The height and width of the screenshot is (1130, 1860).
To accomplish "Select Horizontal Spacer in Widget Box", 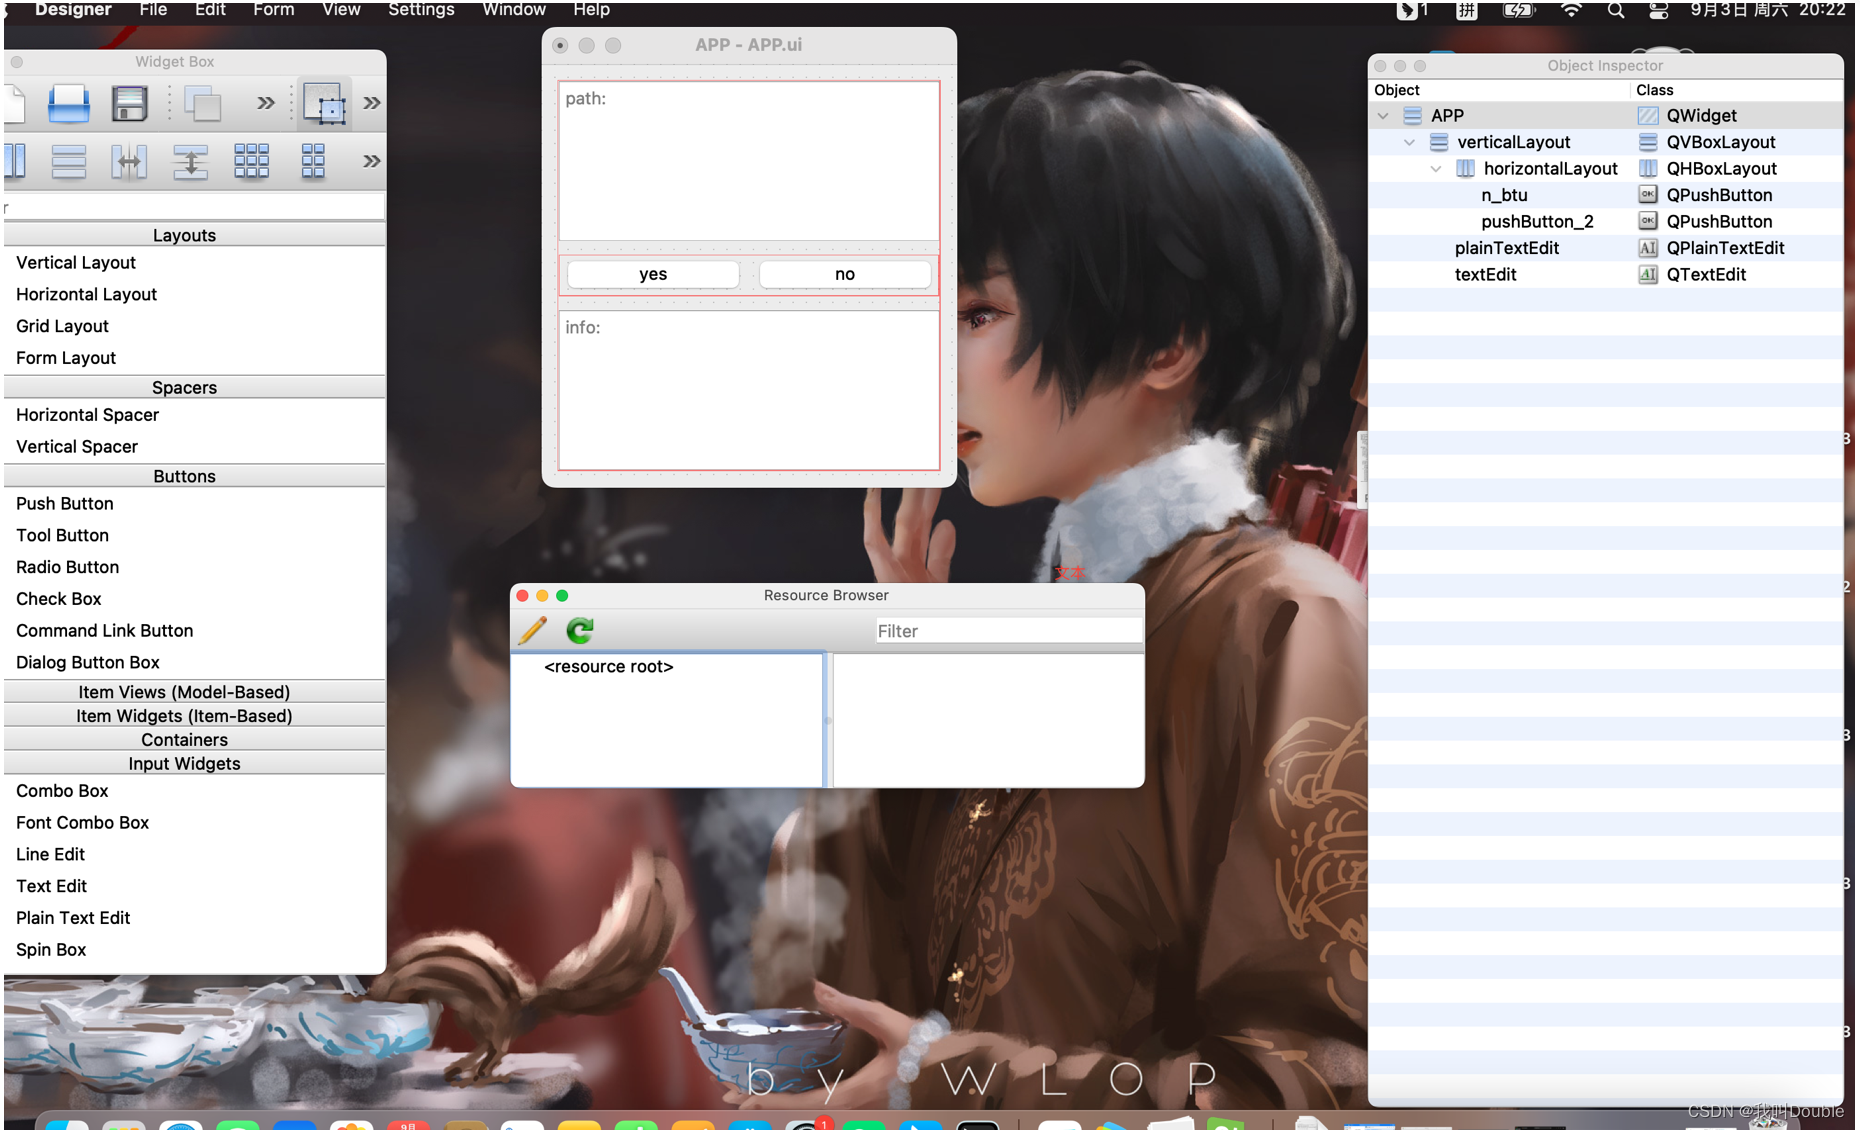I will (x=87, y=415).
